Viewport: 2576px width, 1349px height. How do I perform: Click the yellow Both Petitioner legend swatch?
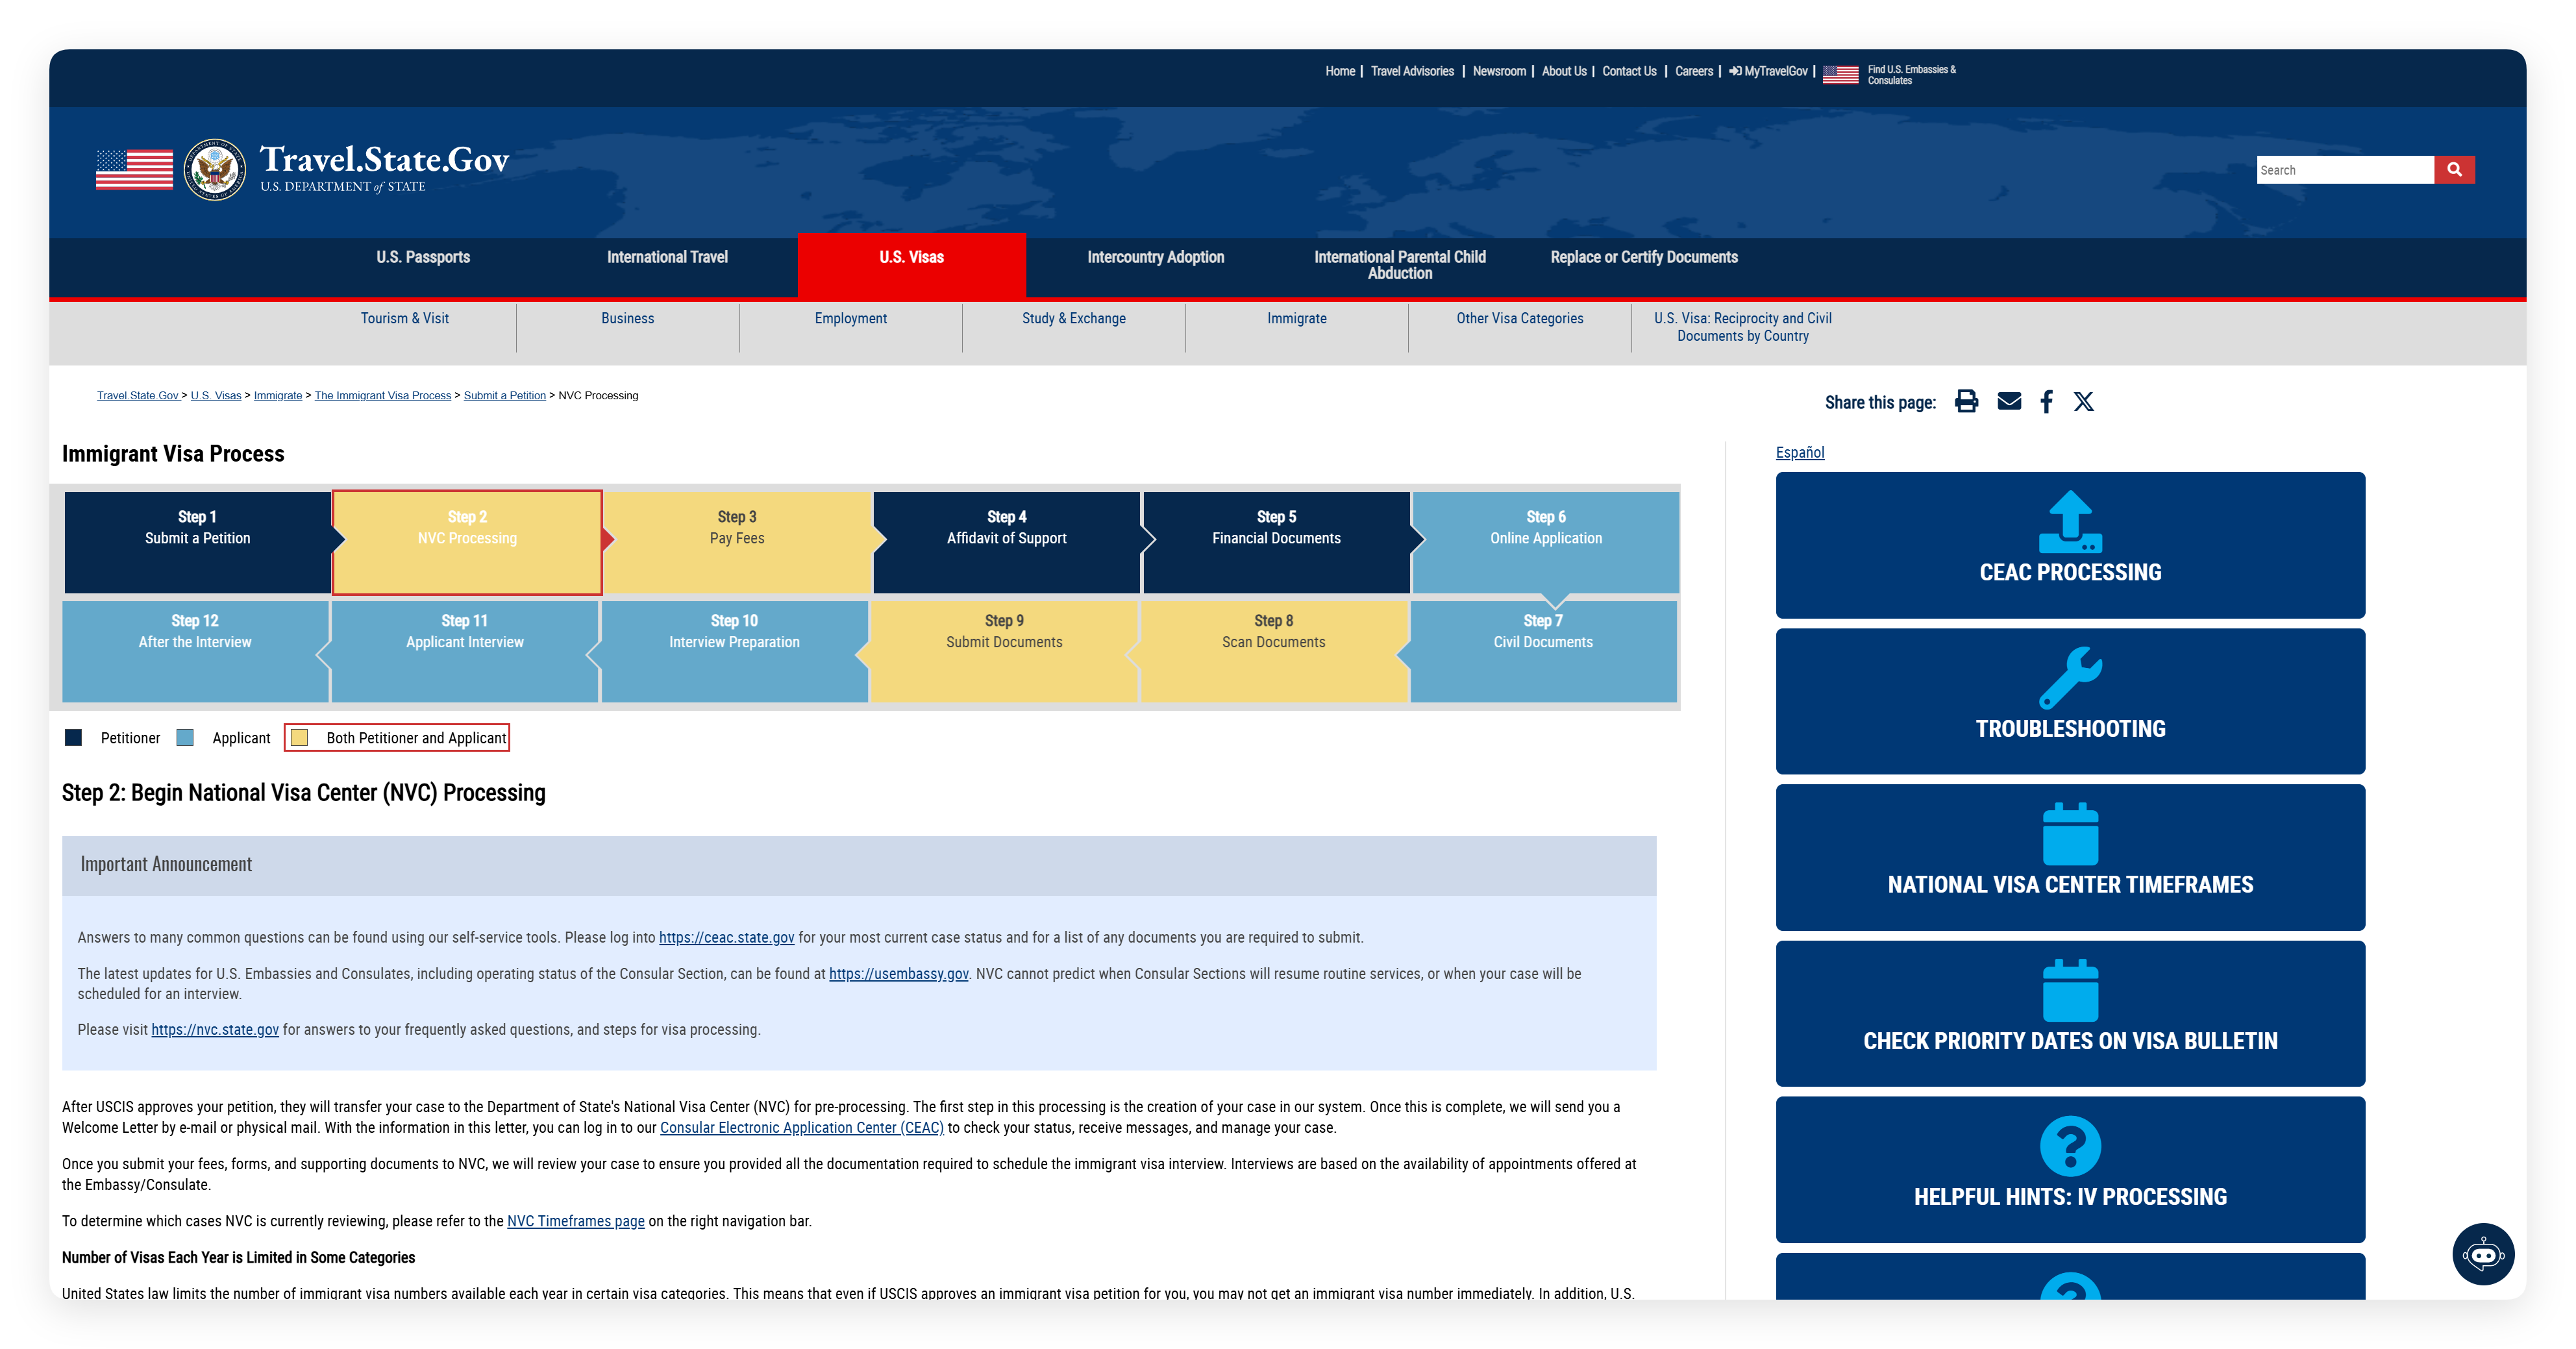[x=299, y=738]
